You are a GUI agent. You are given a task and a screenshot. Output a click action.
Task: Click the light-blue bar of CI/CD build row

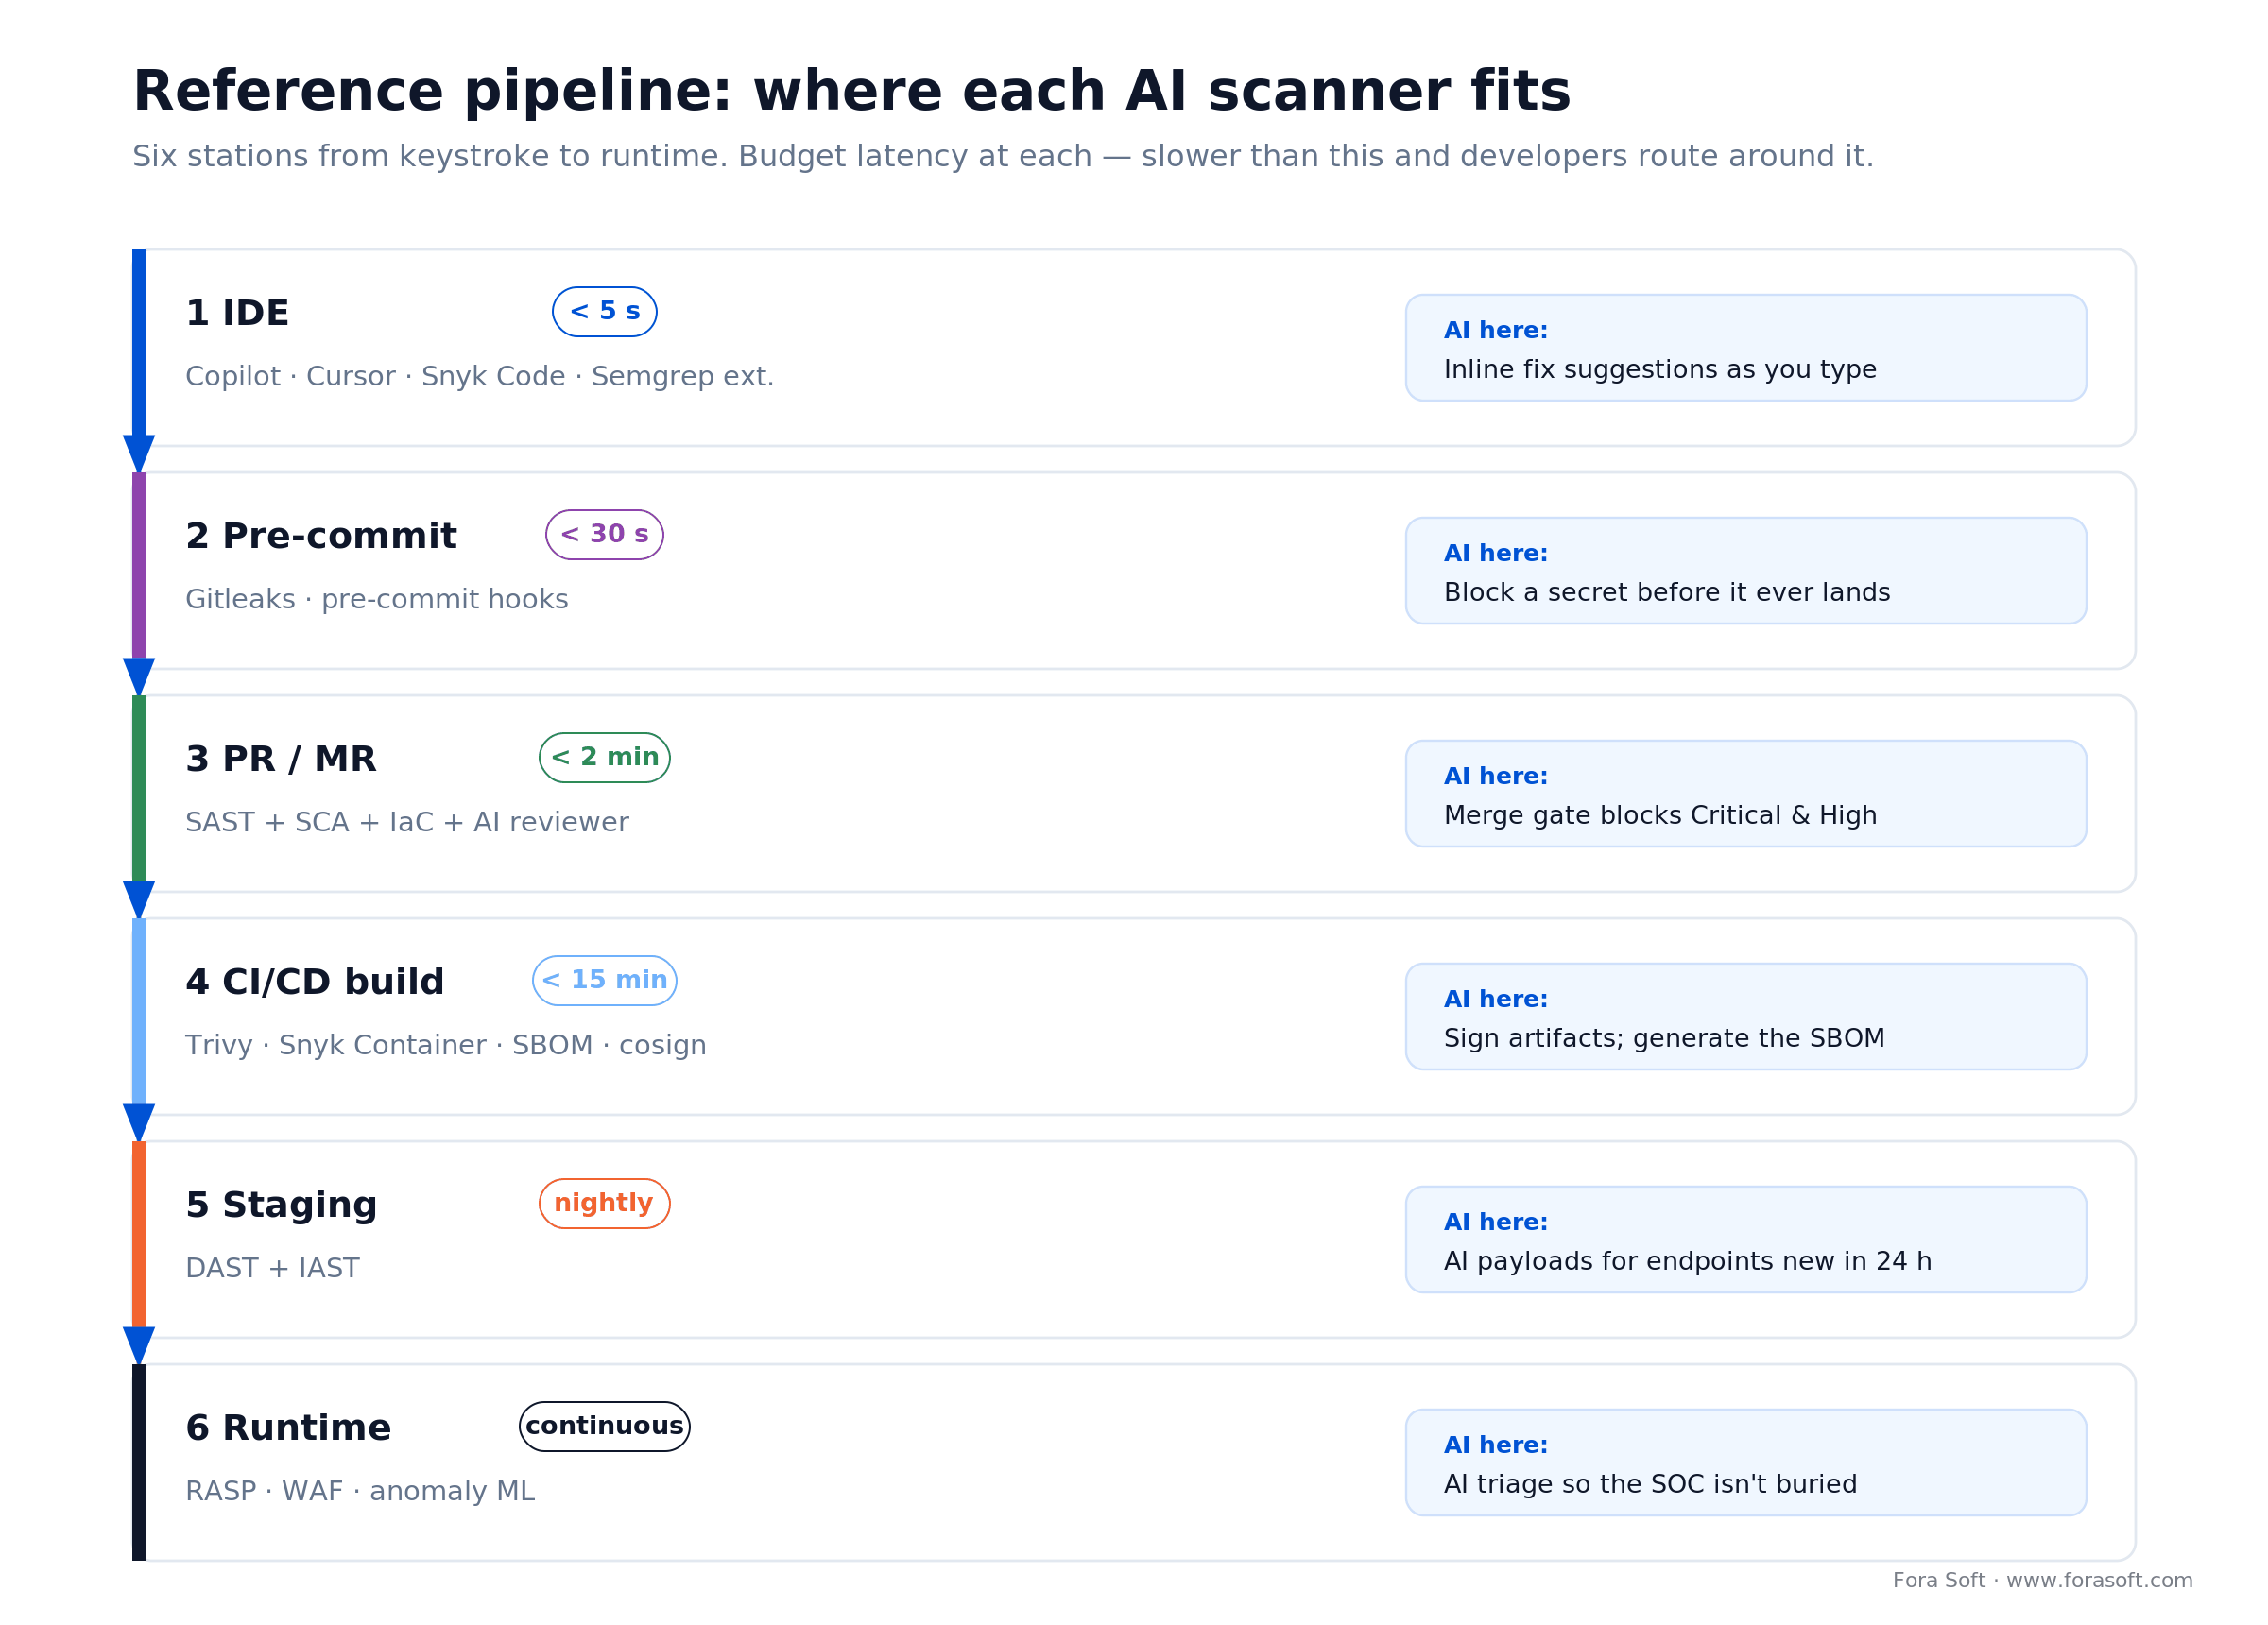pos(139,1011)
